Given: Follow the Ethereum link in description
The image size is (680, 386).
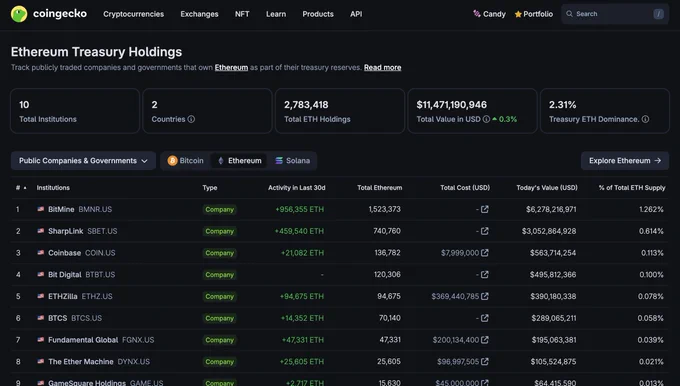Looking at the screenshot, I should [x=231, y=67].
